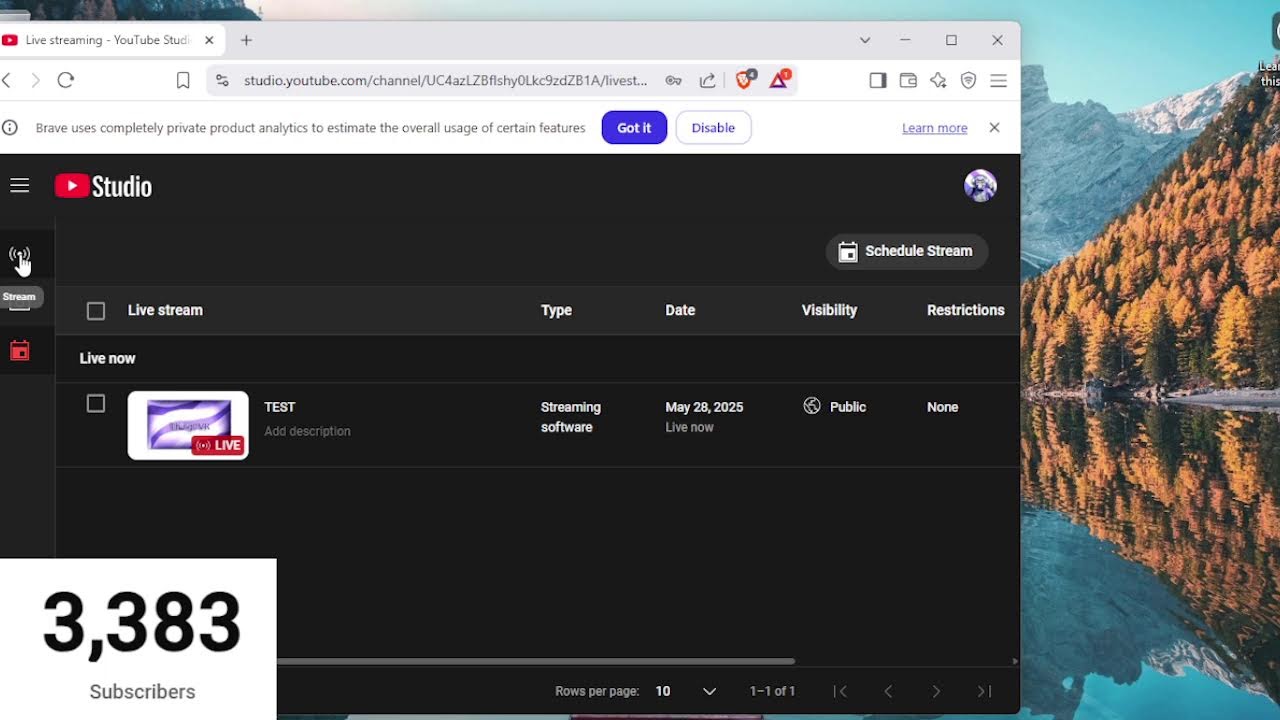Open the Brave Shields lion icon
This screenshot has width=1280, height=720.
point(745,79)
